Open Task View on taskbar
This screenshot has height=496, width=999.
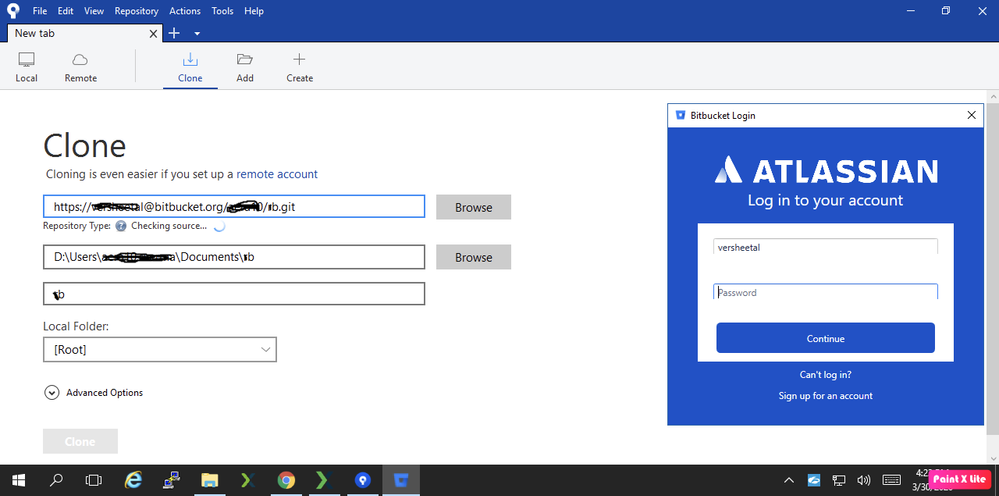point(94,480)
